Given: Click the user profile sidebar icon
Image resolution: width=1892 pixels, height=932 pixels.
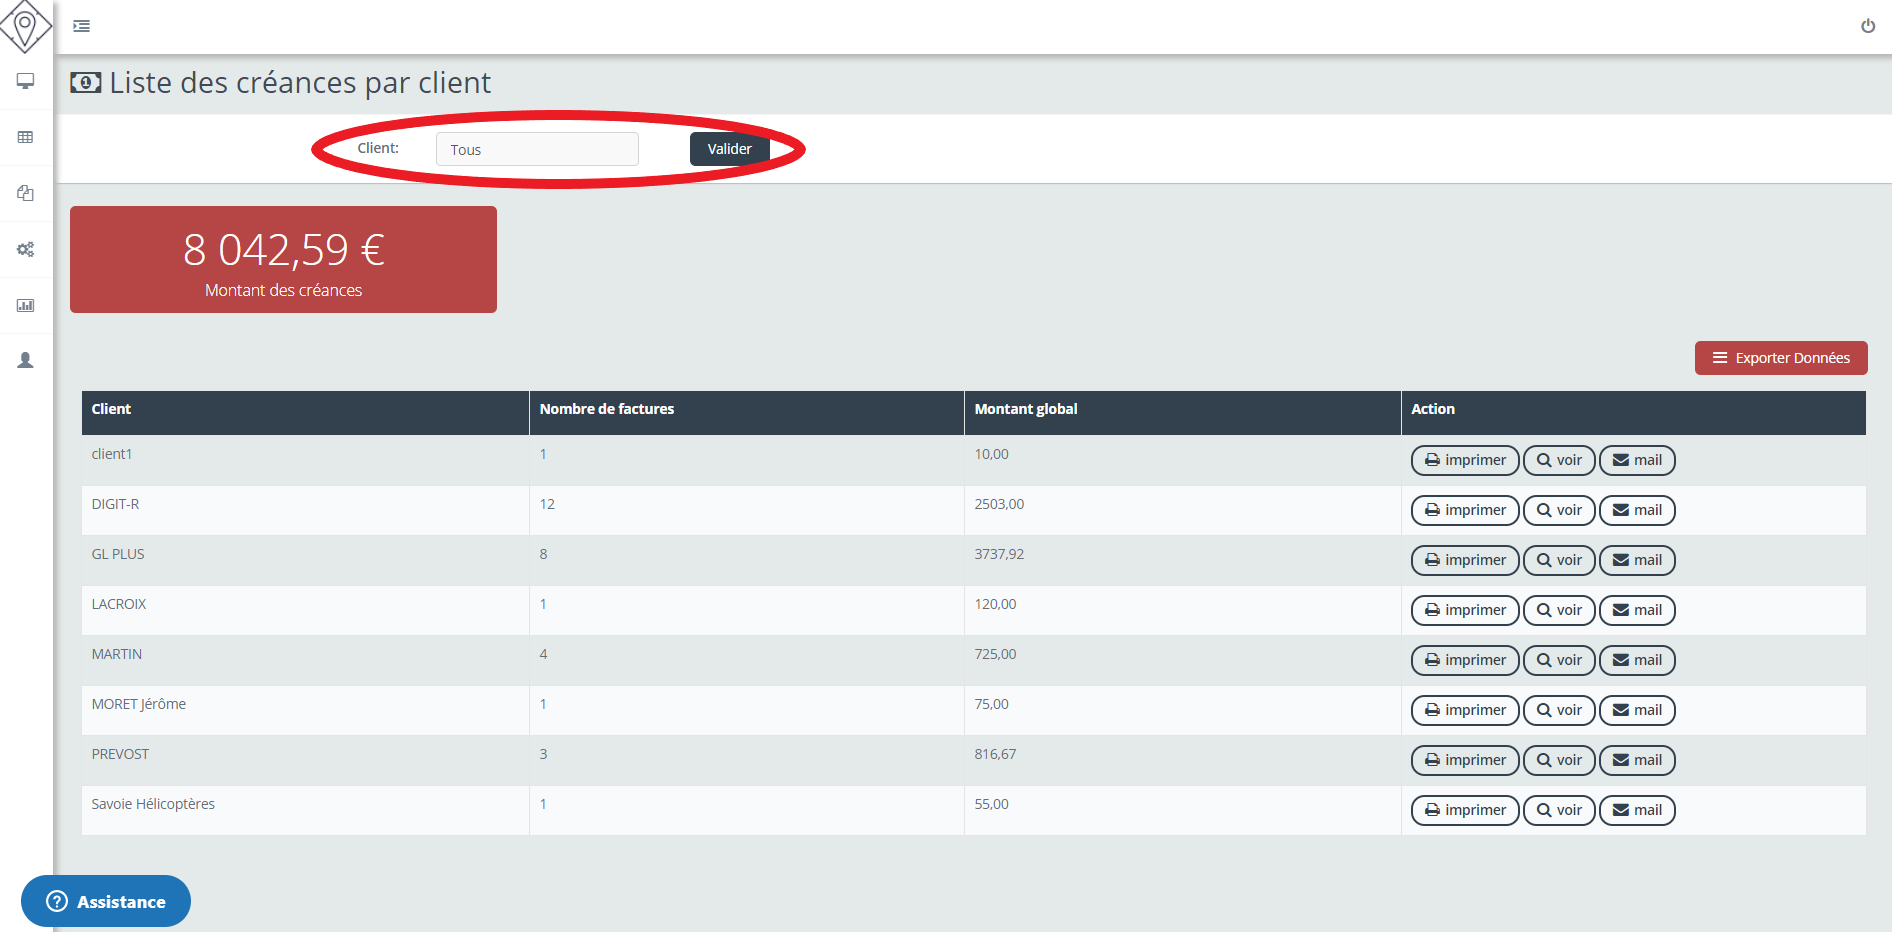Looking at the screenshot, I should 26,360.
